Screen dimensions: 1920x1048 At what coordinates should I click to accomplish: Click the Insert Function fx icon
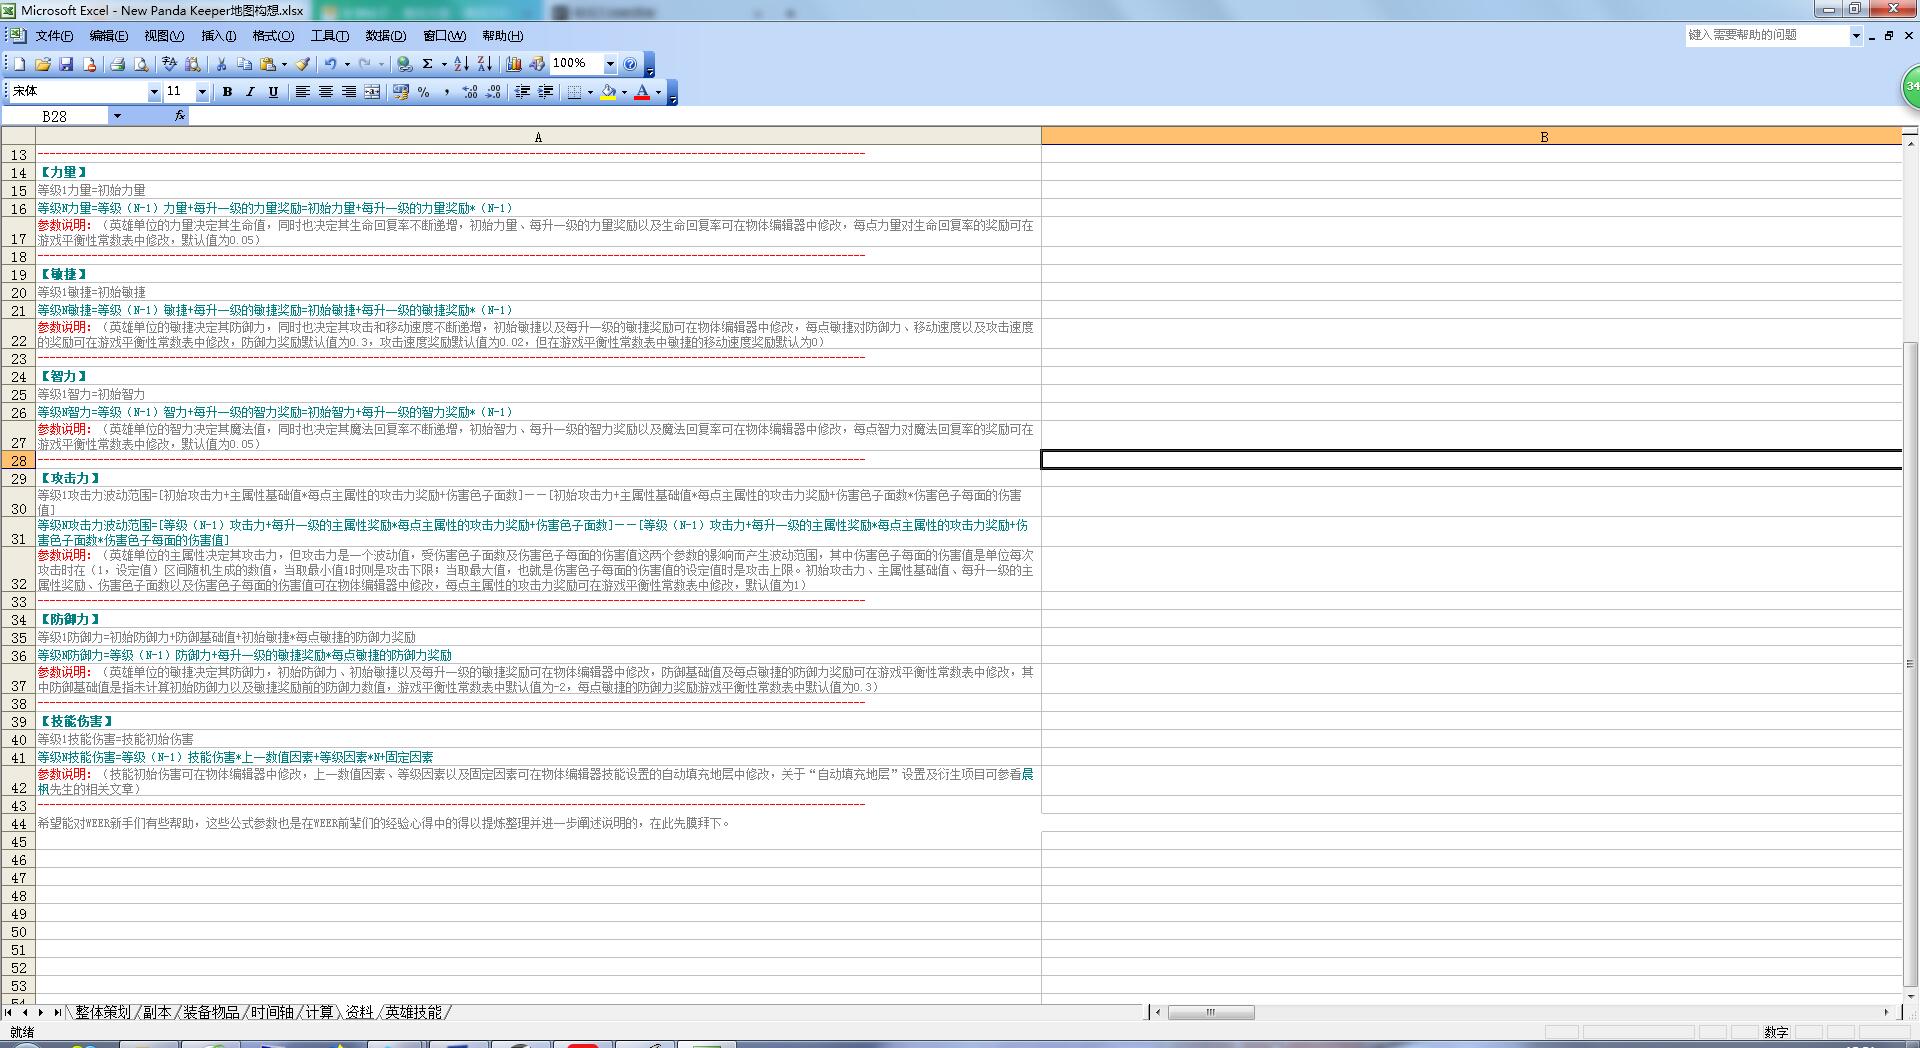[180, 116]
